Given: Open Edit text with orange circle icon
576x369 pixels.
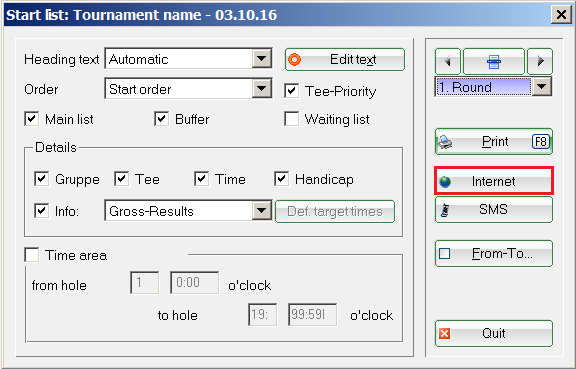Looking at the screenshot, I should (x=345, y=60).
